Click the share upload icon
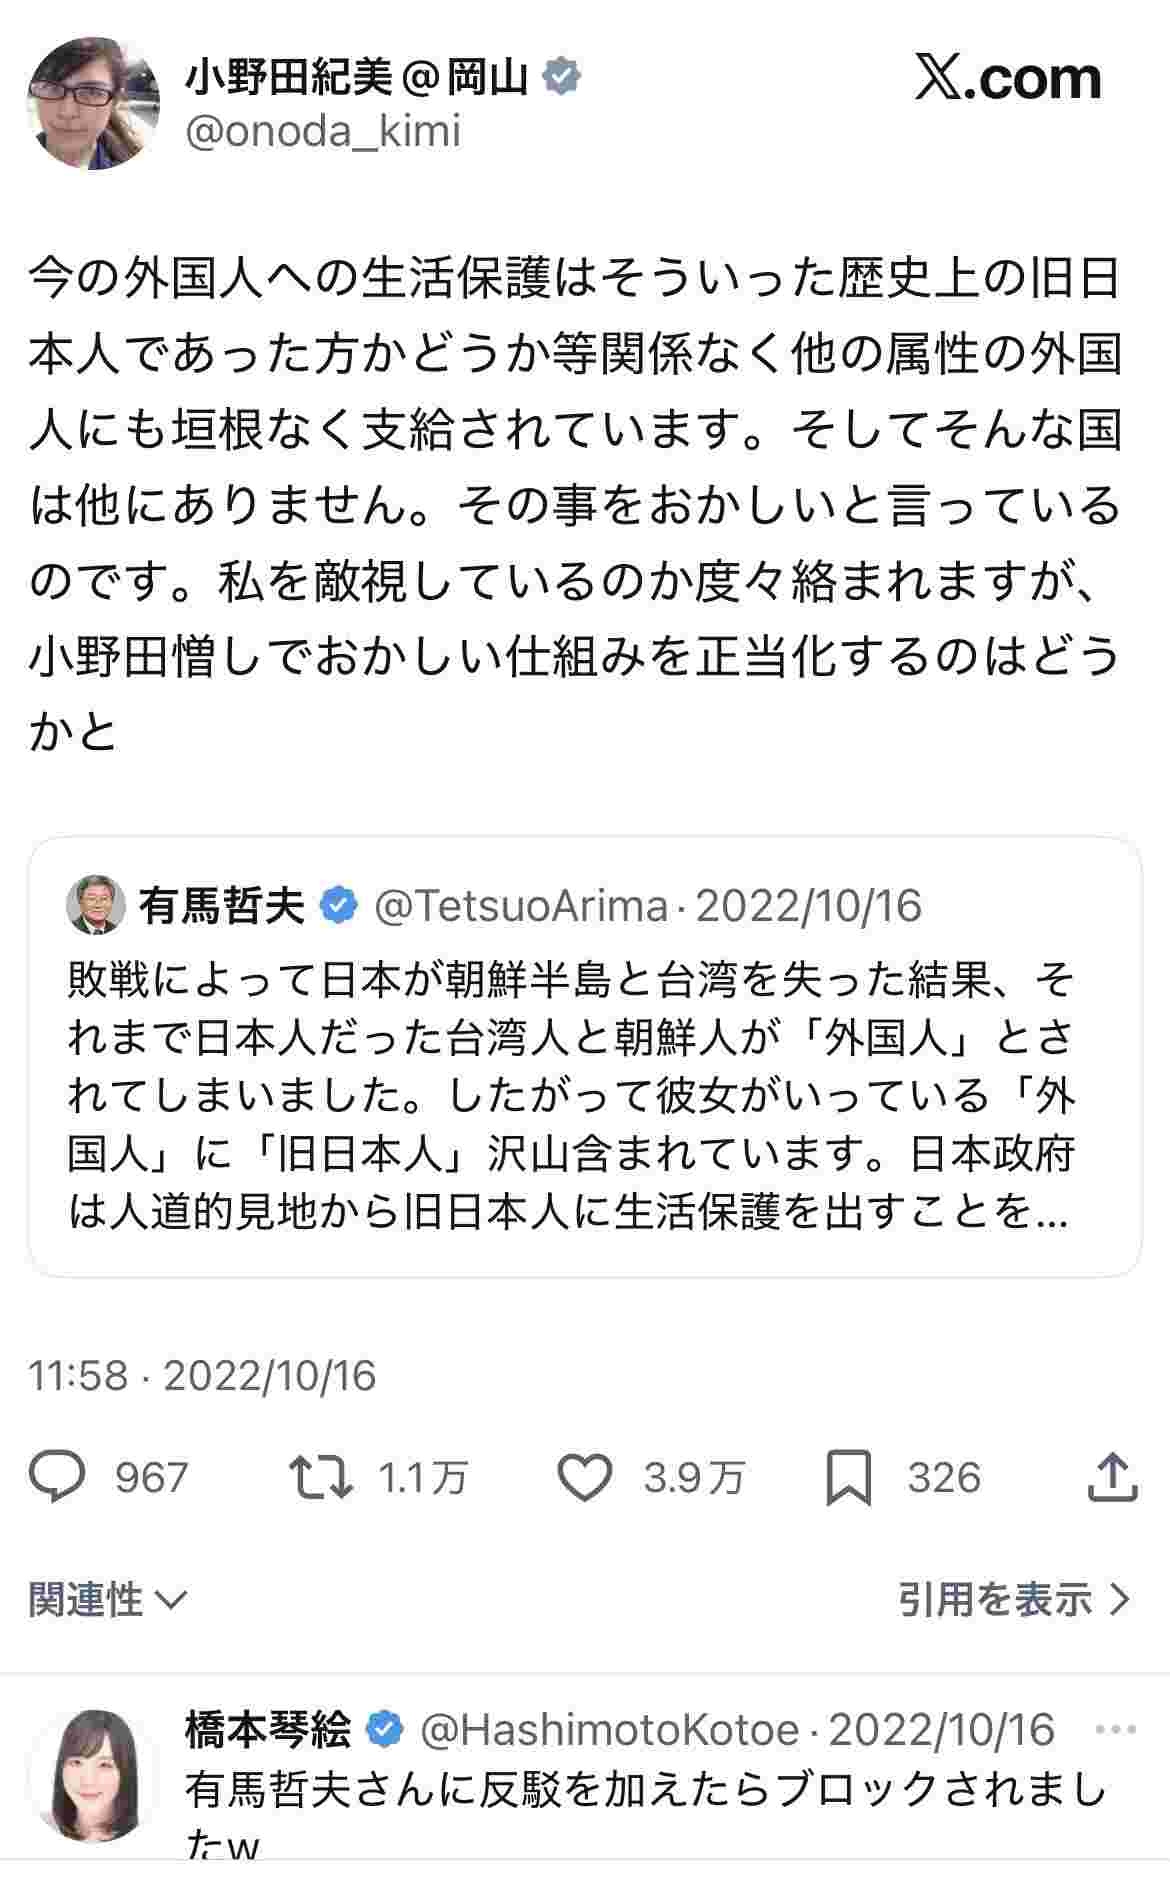 click(x=1112, y=1478)
